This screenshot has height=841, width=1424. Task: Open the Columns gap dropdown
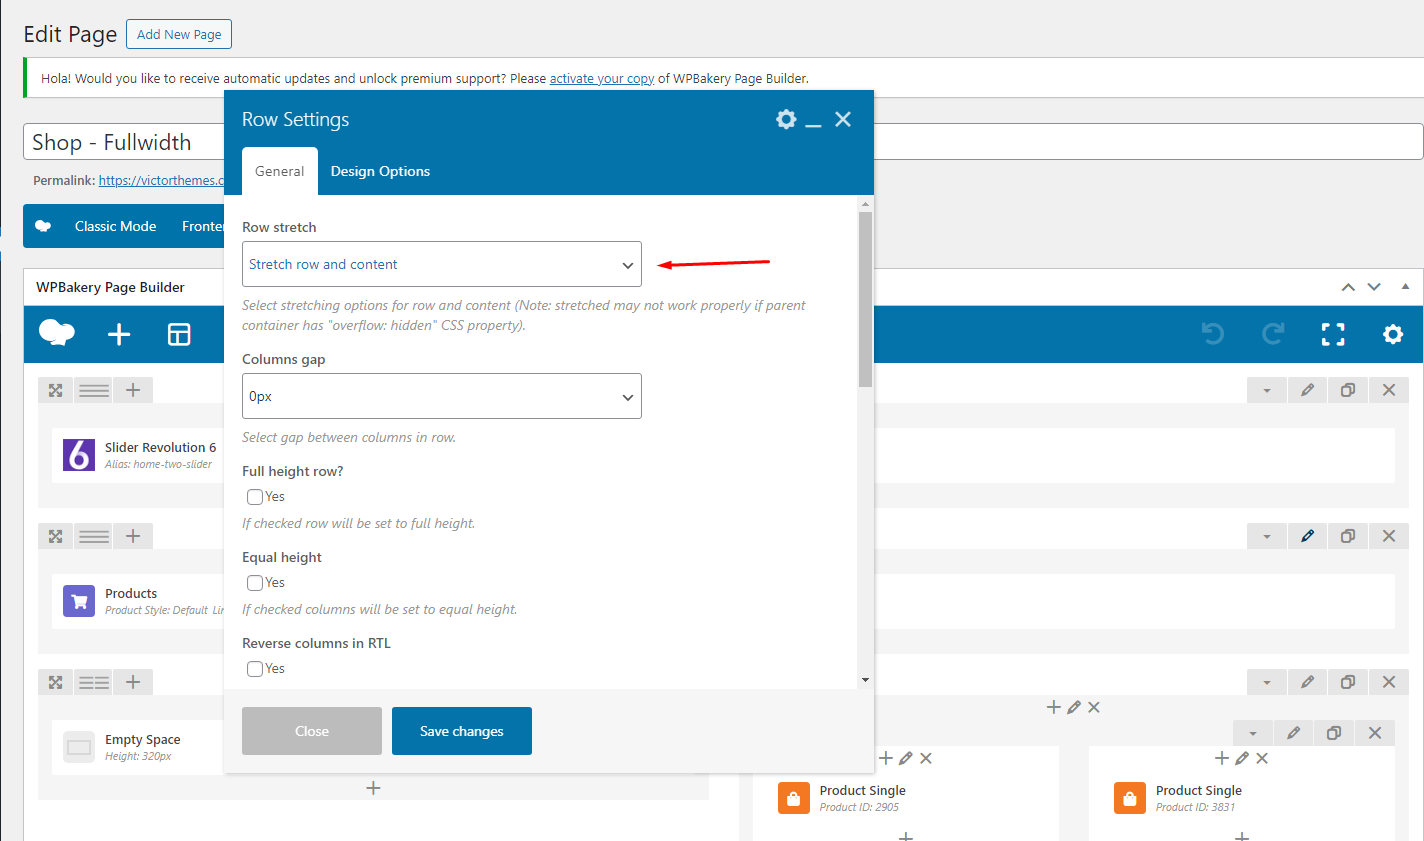[x=442, y=396]
